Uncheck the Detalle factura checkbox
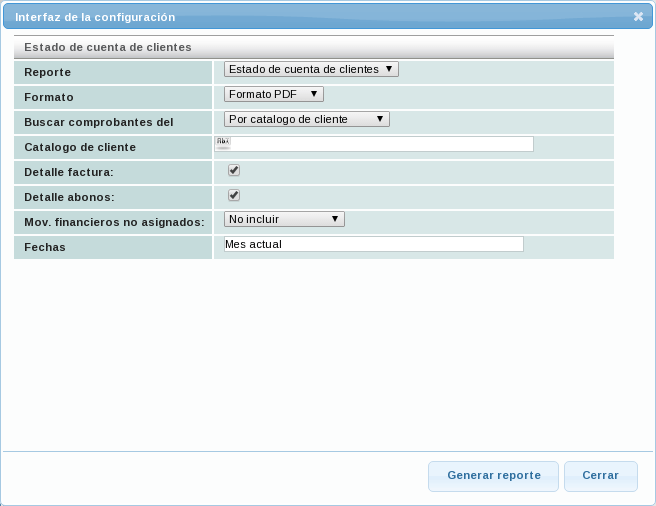The image size is (656, 506). point(234,170)
